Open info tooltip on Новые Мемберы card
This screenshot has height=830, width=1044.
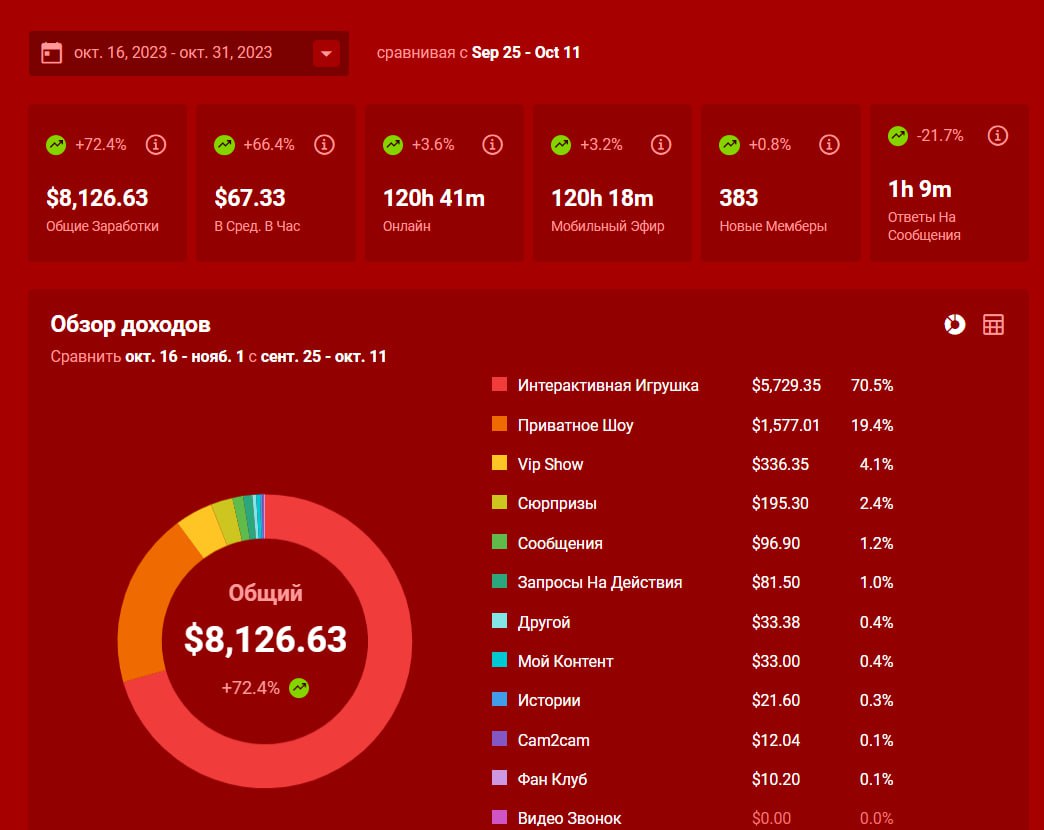click(x=828, y=145)
